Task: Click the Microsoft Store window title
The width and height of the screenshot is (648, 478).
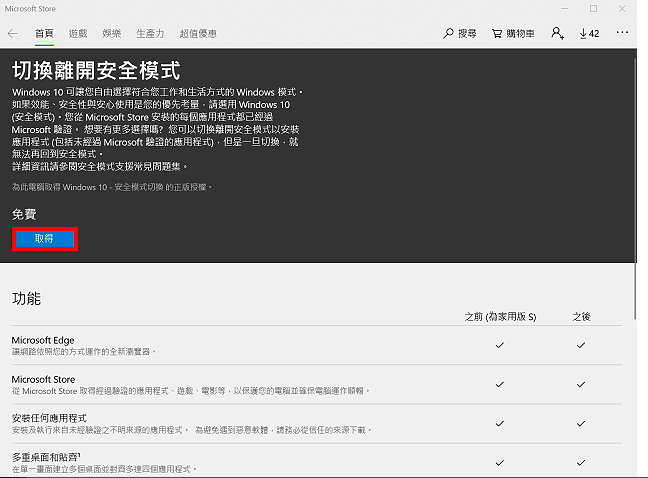Action: [30, 9]
